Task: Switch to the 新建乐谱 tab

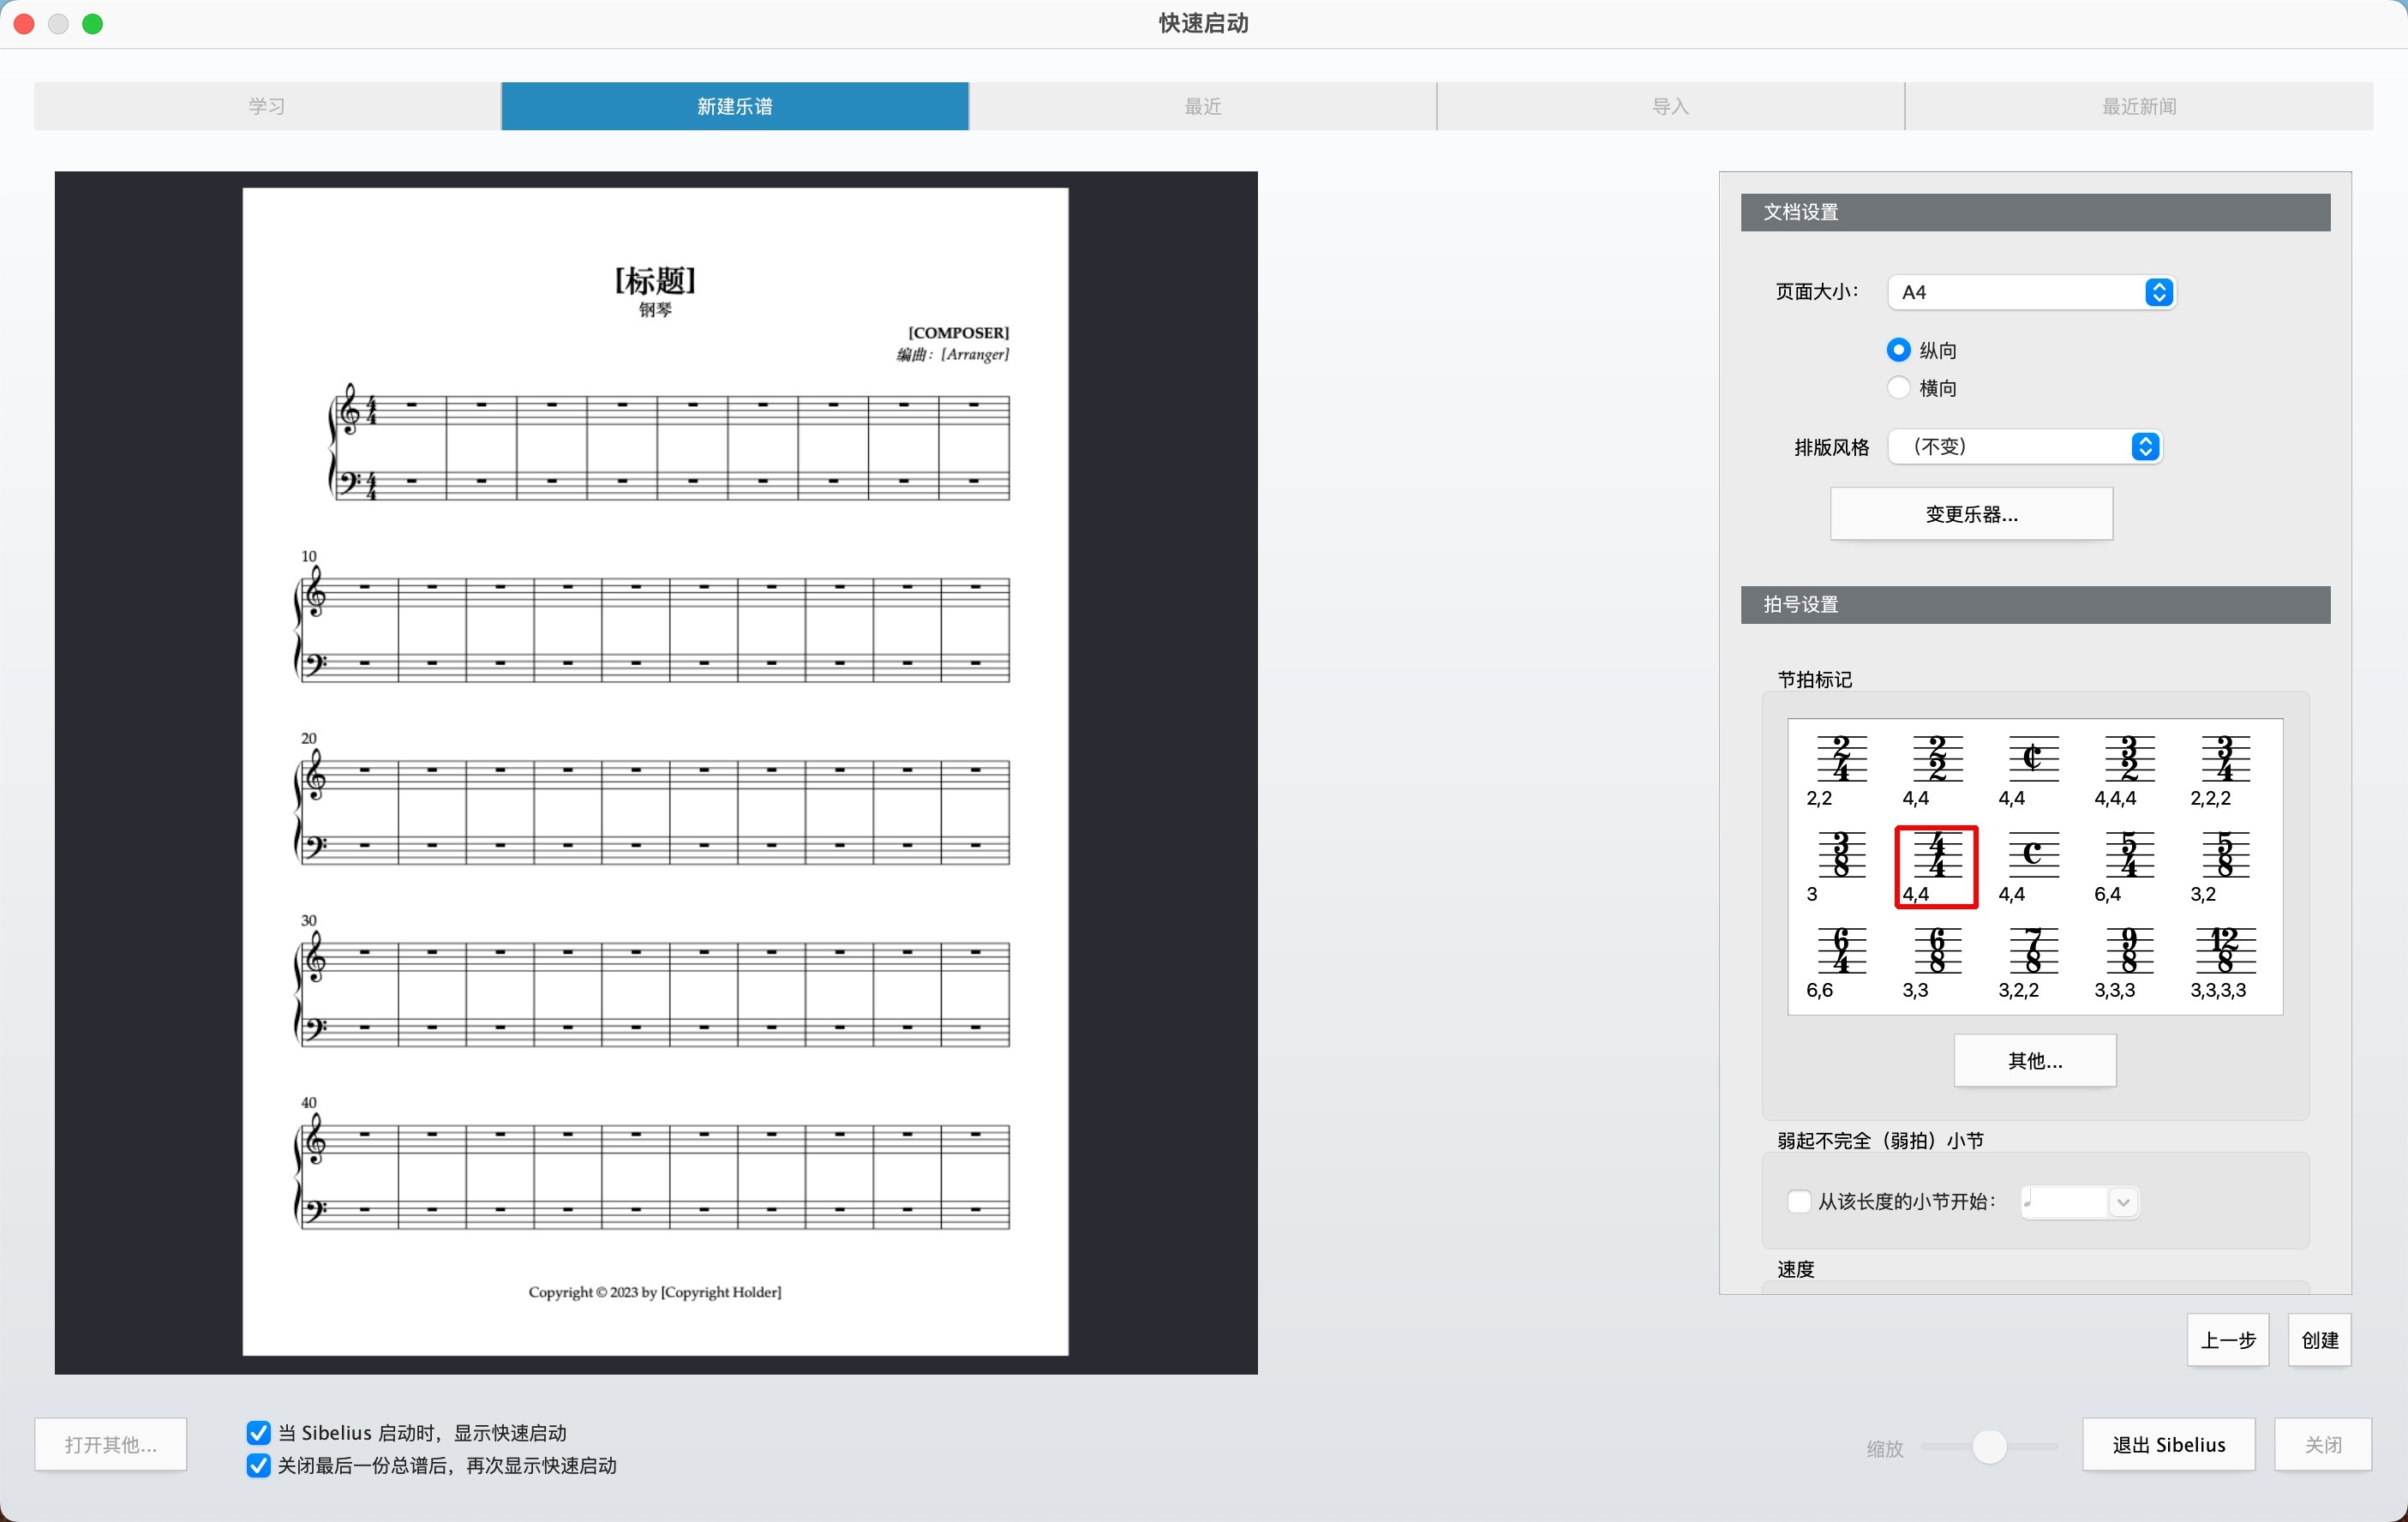Action: tap(735, 106)
